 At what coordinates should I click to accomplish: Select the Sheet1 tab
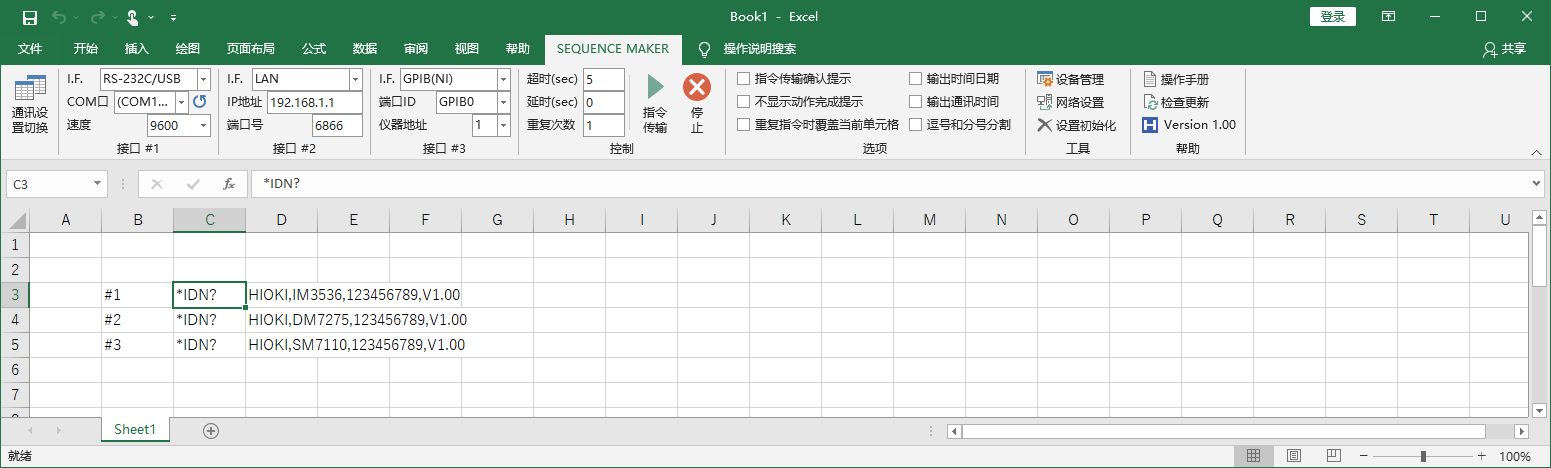click(x=135, y=430)
